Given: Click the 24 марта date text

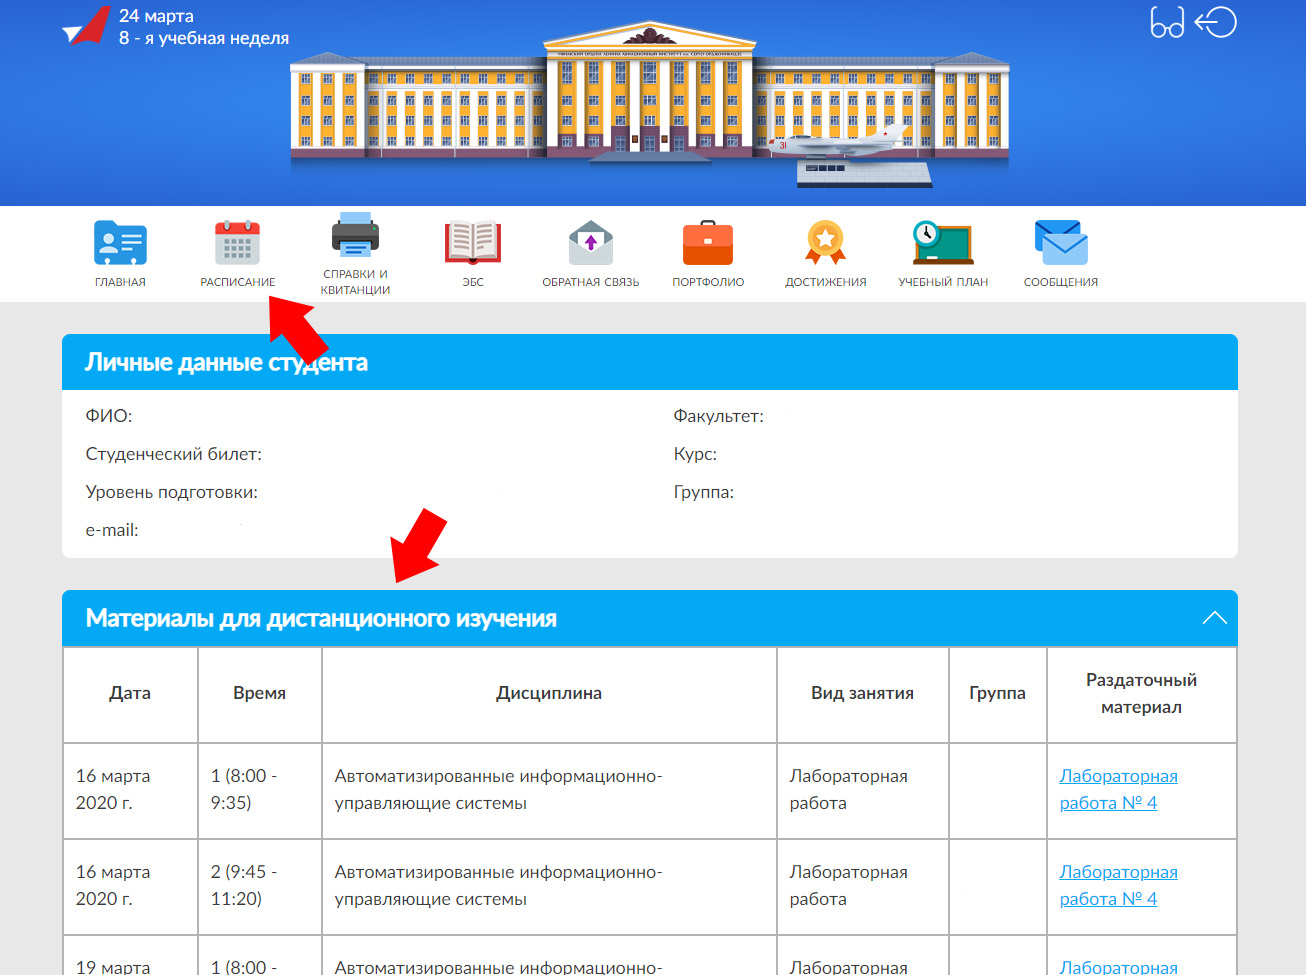Looking at the screenshot, I should [156, 16].
